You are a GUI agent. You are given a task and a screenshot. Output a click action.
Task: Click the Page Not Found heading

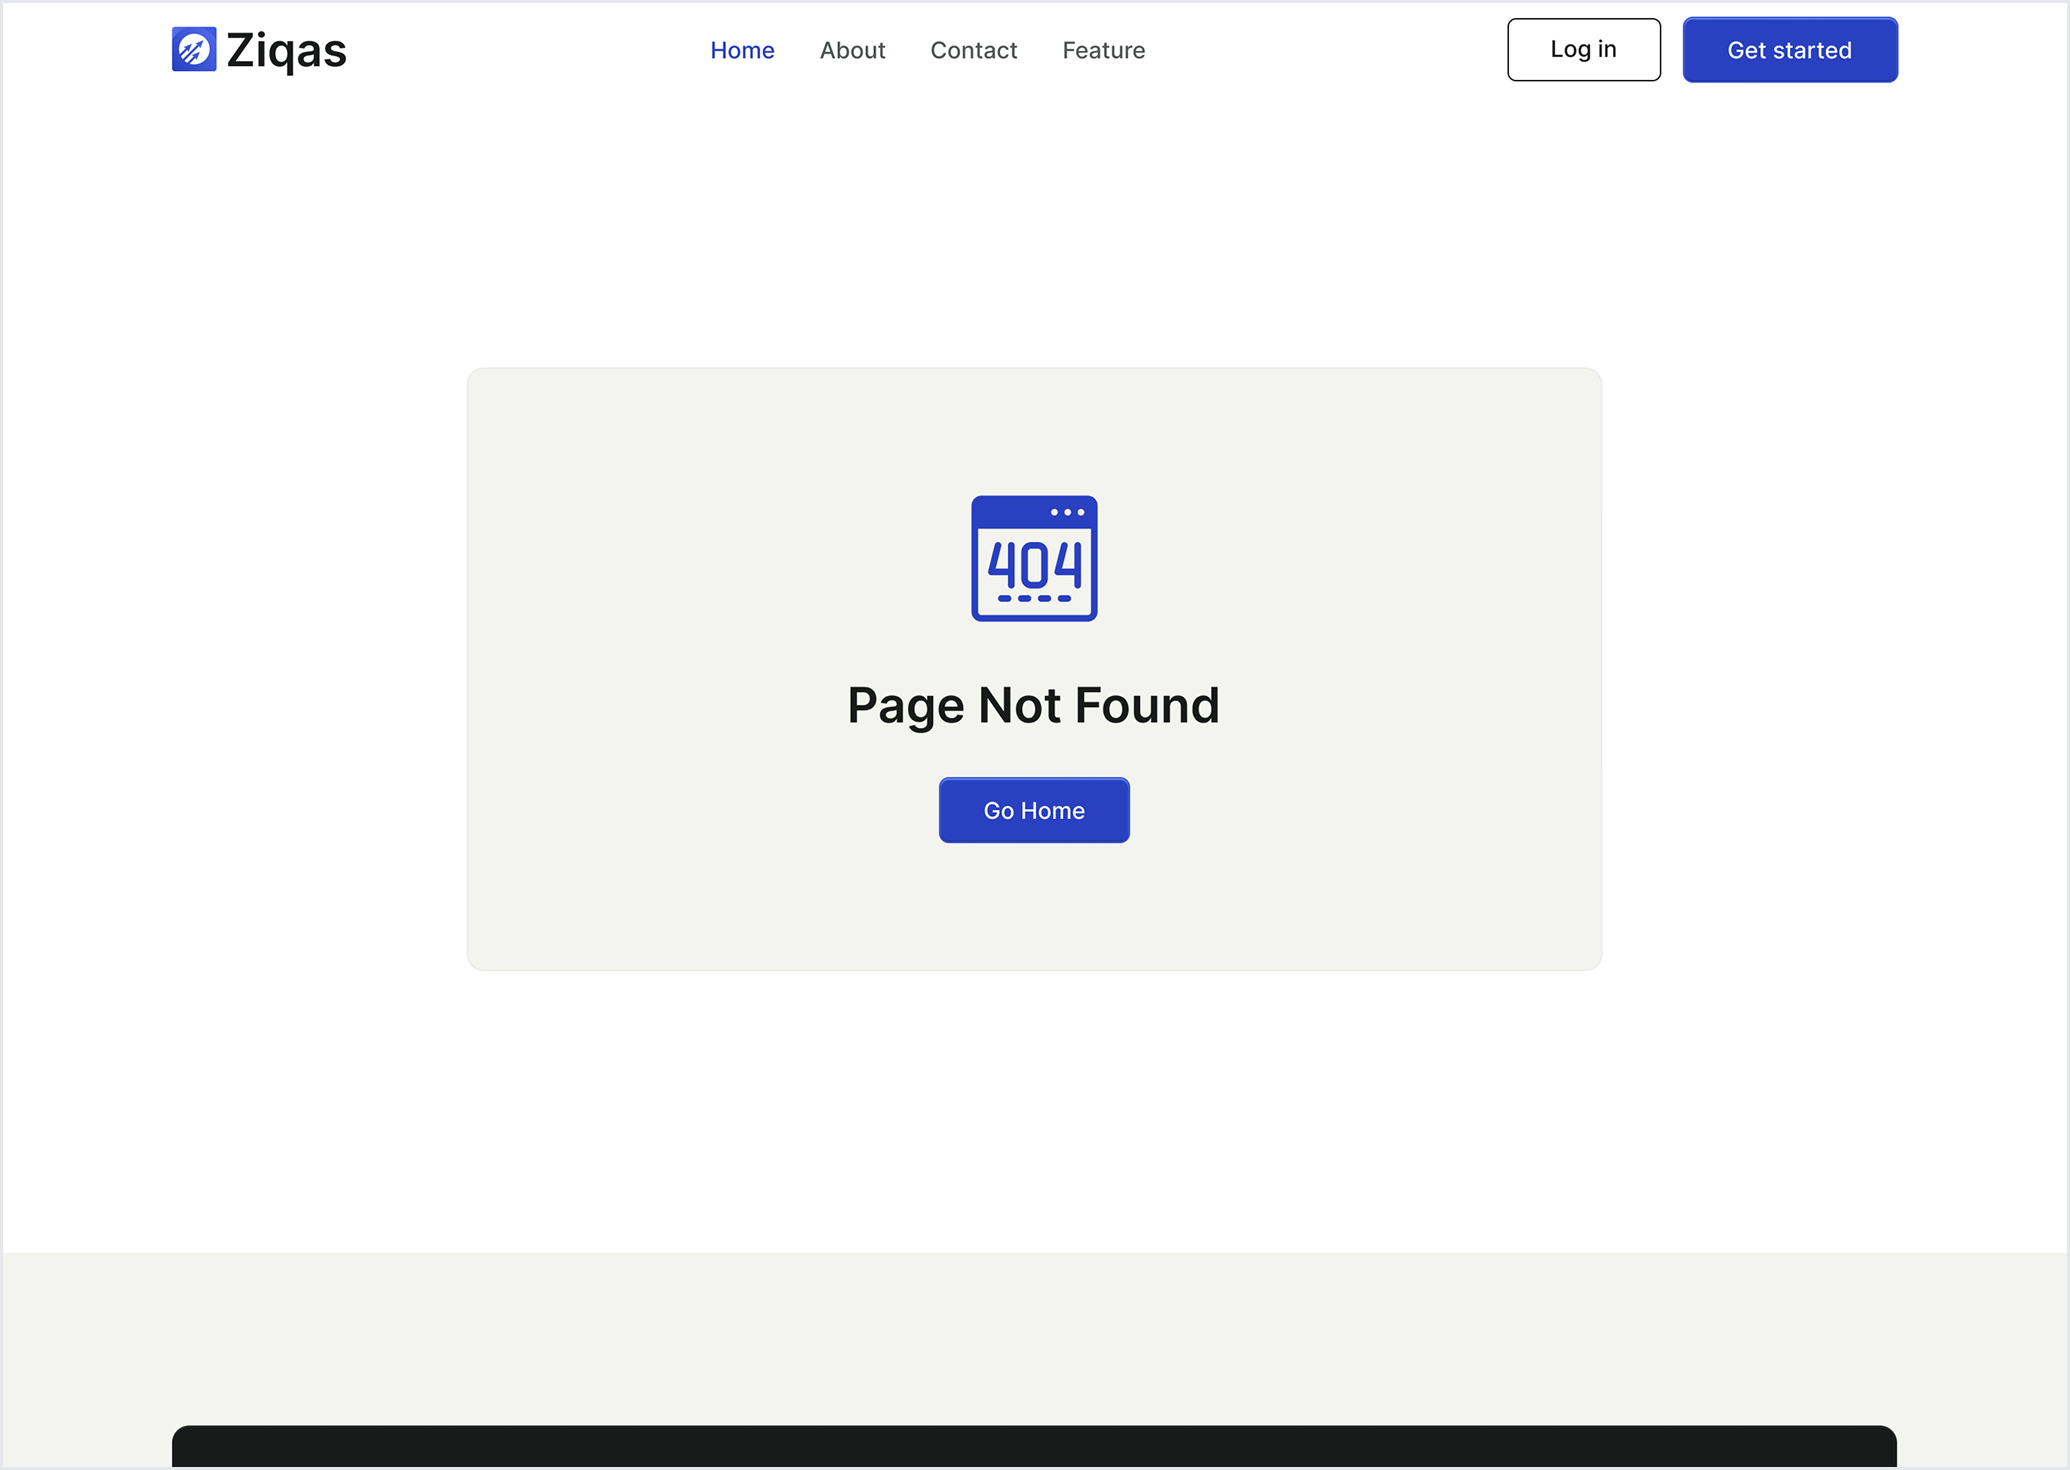(x=1033, y=705)
